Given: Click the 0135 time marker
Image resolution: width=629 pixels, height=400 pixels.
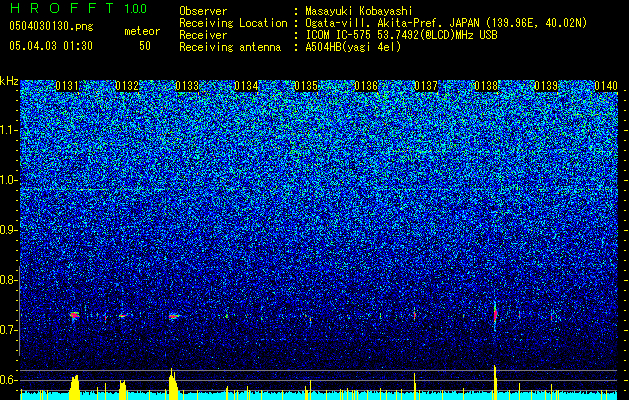Looking at the screenshot, I should coord(306,86).
